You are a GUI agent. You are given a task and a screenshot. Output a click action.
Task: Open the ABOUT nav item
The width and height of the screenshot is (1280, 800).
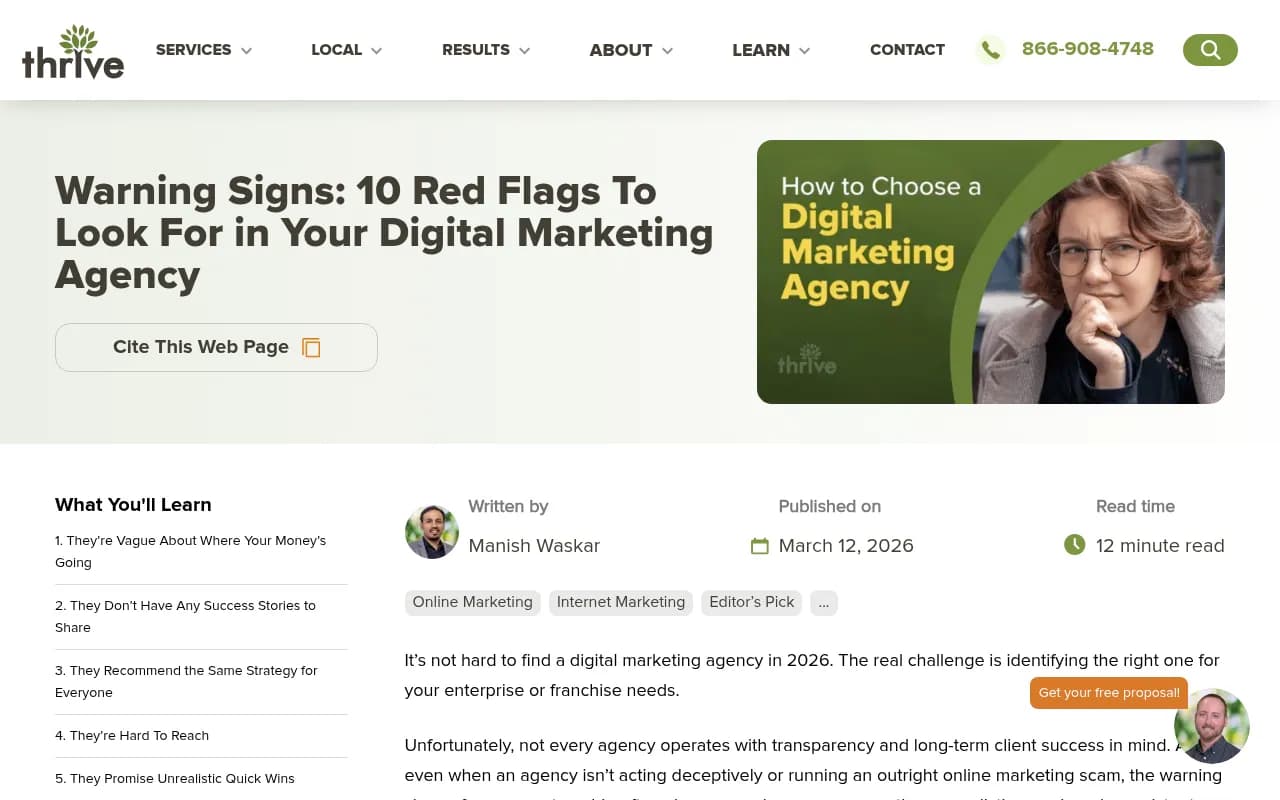[621, 50]
